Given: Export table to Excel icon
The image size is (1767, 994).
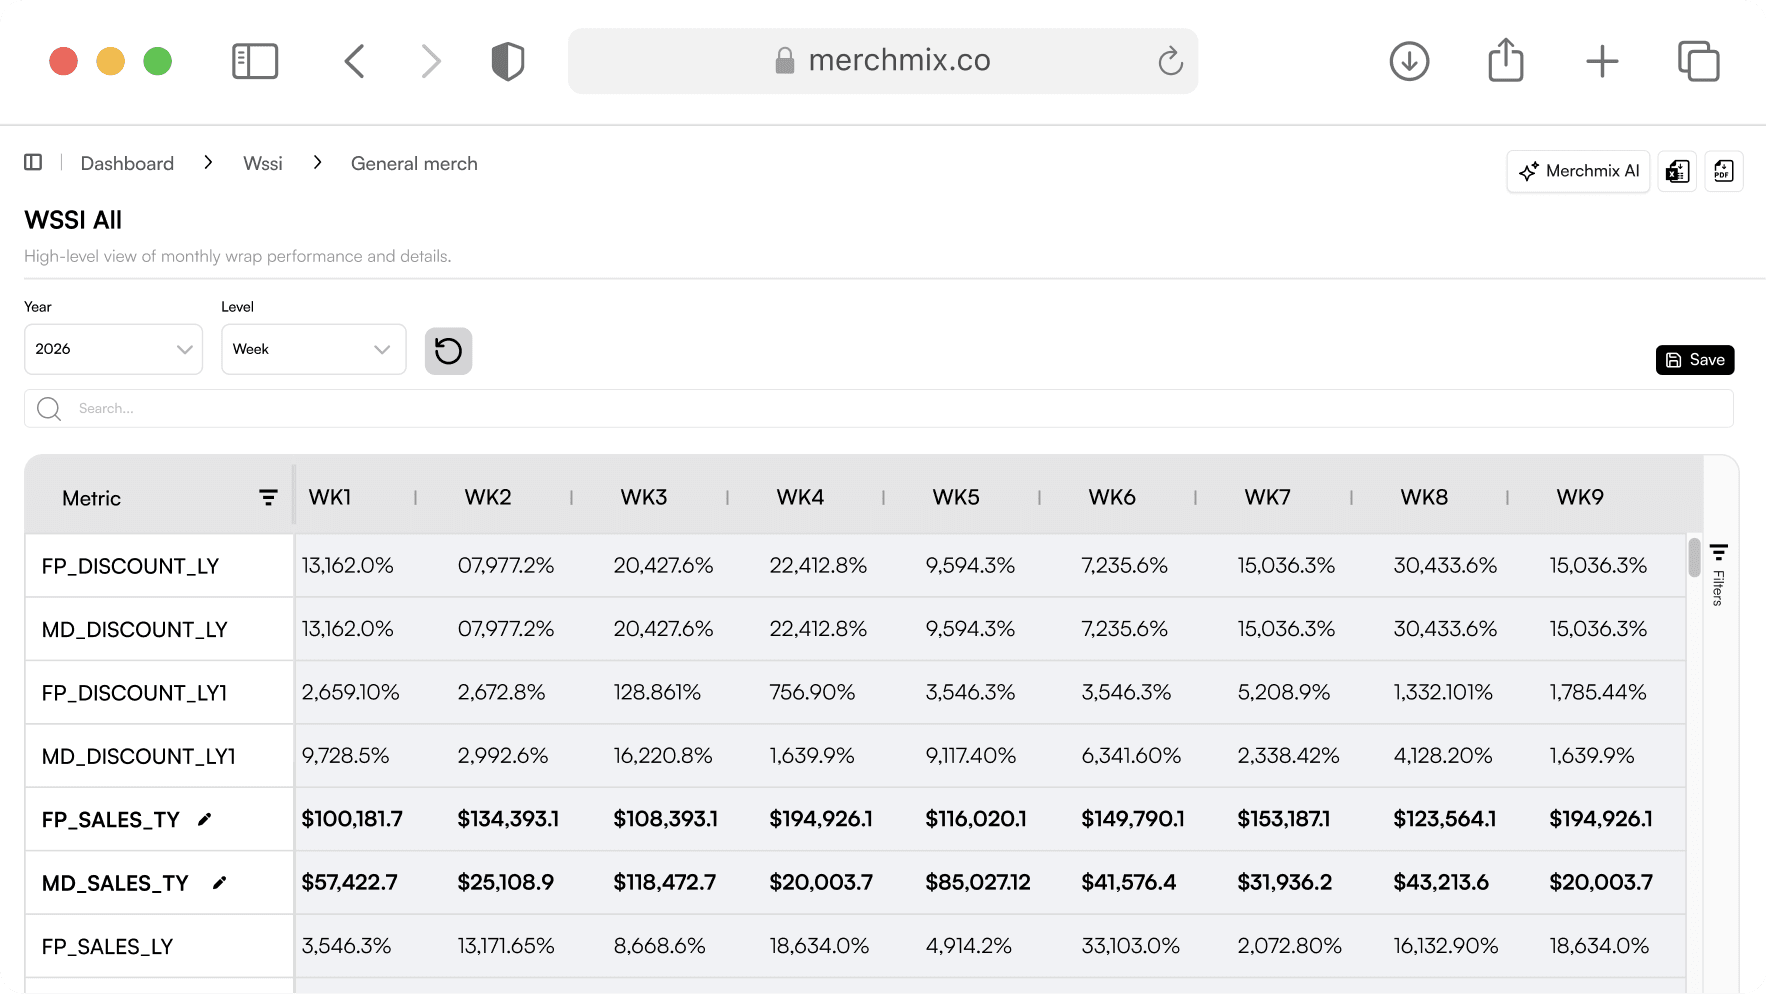Looking at the screenshot, I should (x=1677, y=171).
